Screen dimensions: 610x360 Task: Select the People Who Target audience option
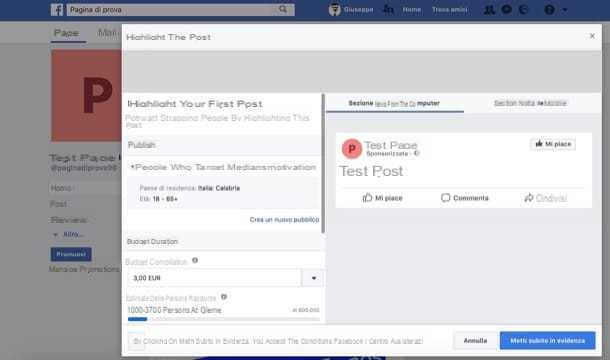pos(223,167)
